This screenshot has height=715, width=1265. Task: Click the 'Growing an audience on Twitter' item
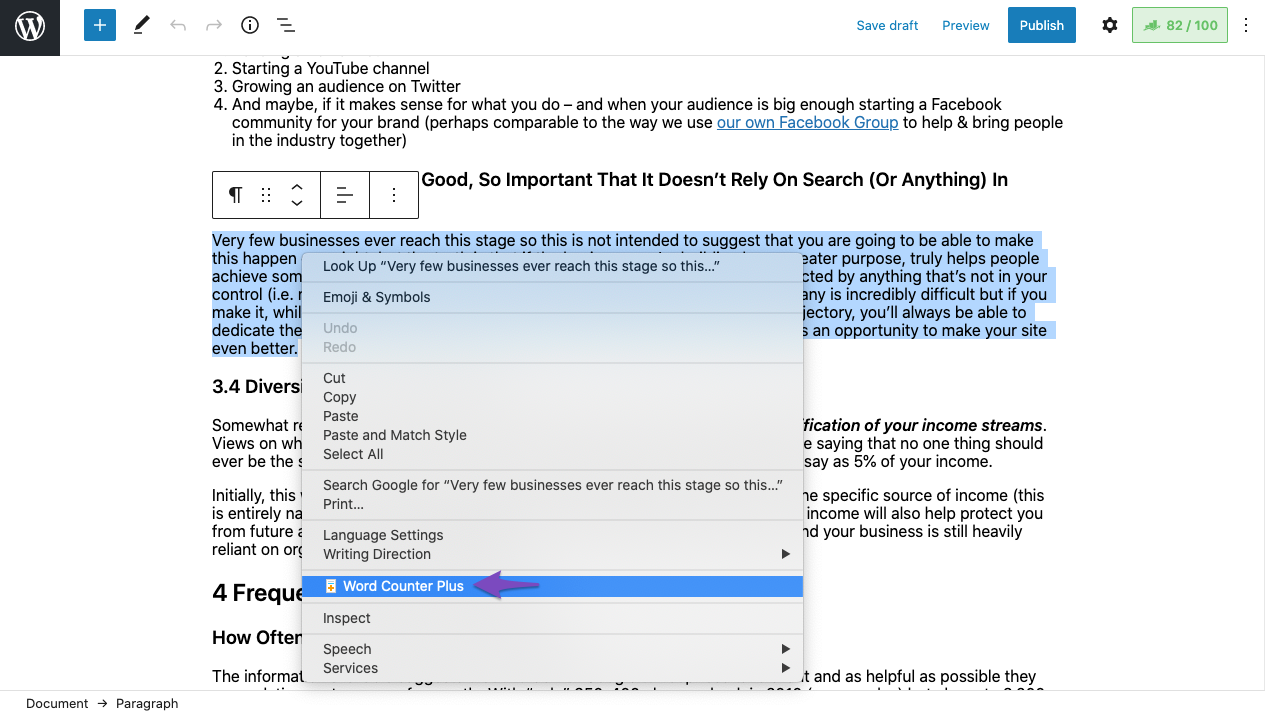[x=346, y=86]
